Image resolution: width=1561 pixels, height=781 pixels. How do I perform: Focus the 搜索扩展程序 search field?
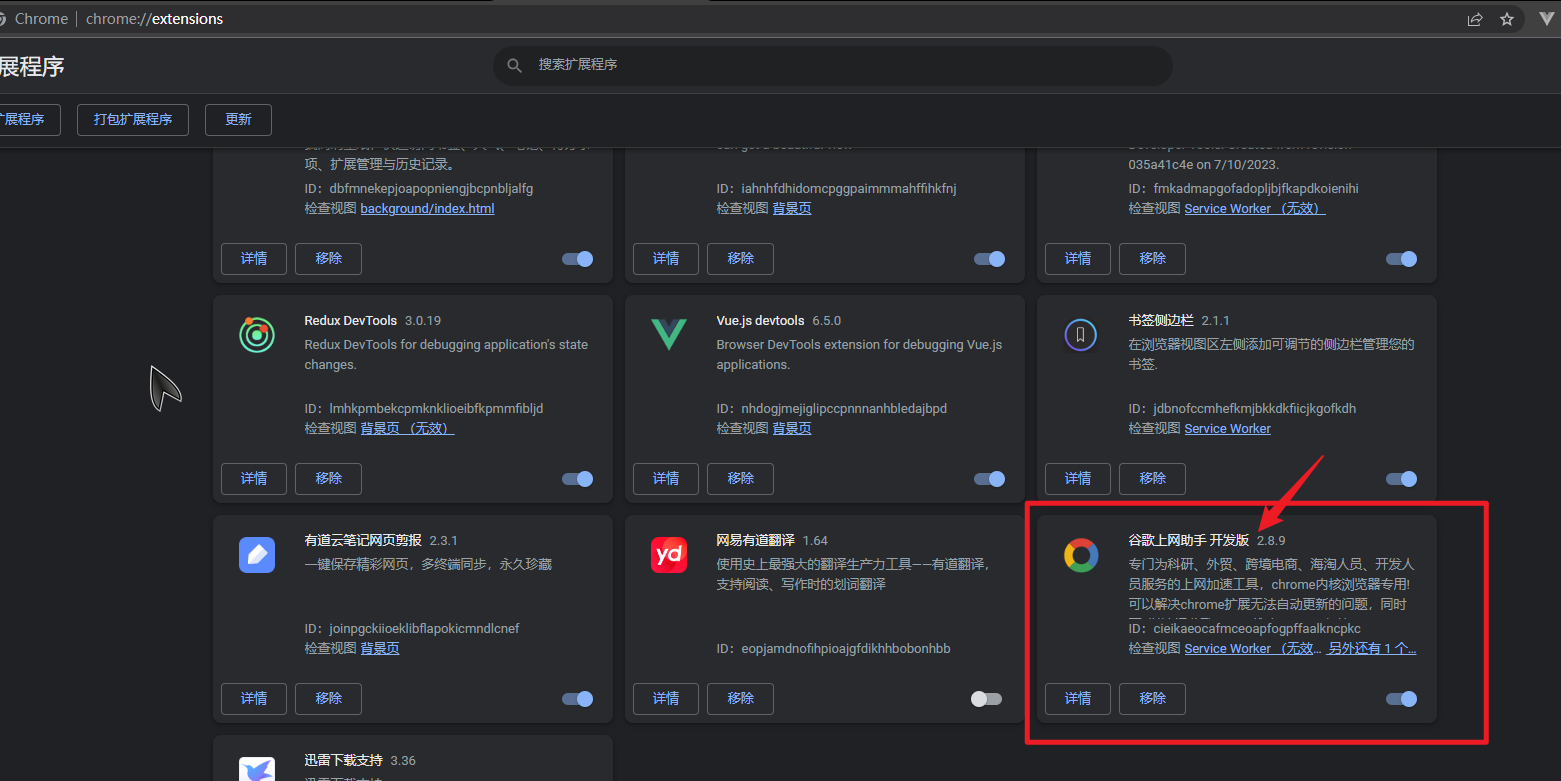pos(833,65)
